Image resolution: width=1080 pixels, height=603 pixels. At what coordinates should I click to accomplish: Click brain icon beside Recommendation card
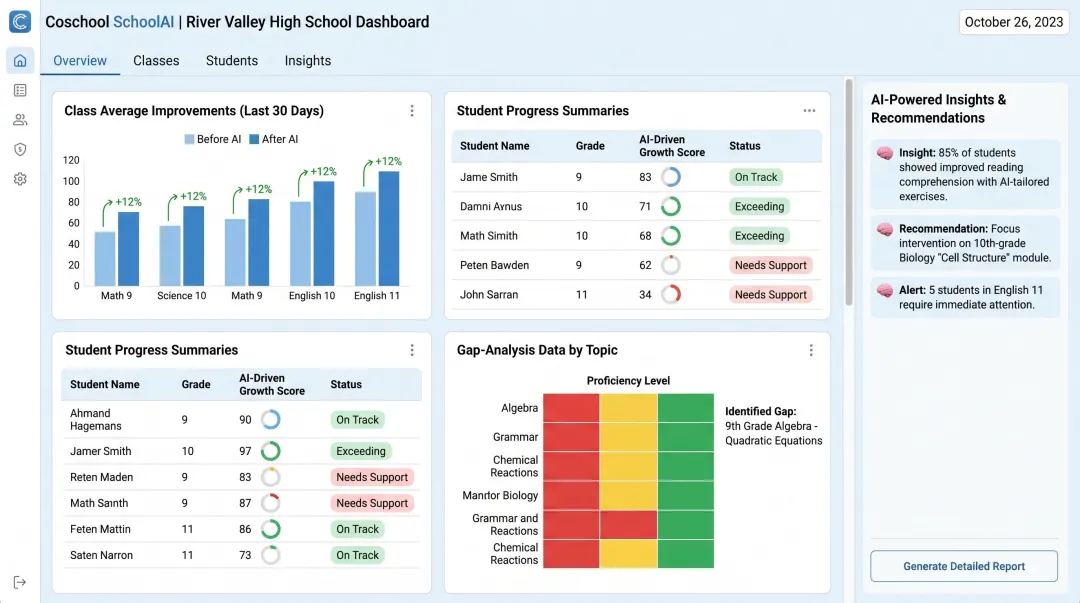[x=885, y=229]
